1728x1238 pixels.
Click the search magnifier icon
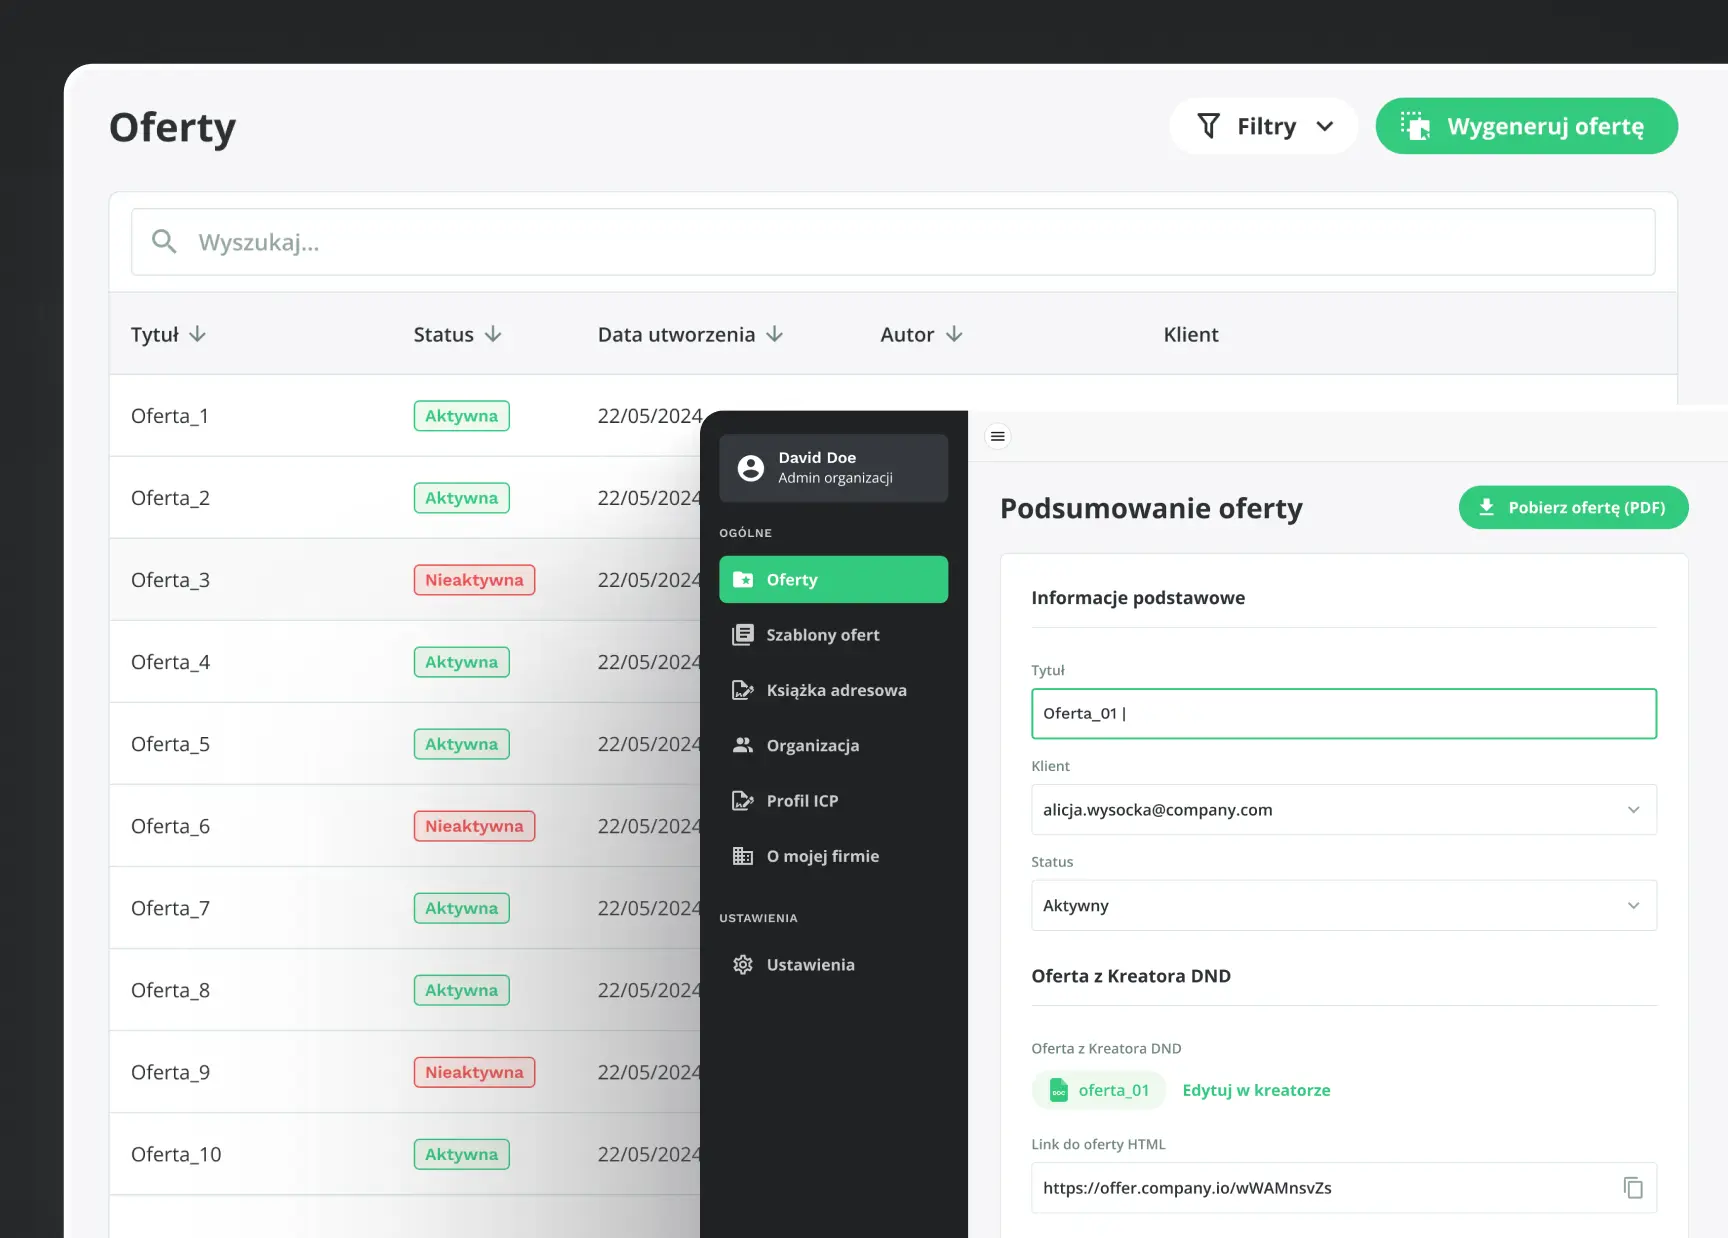[164, 242]
